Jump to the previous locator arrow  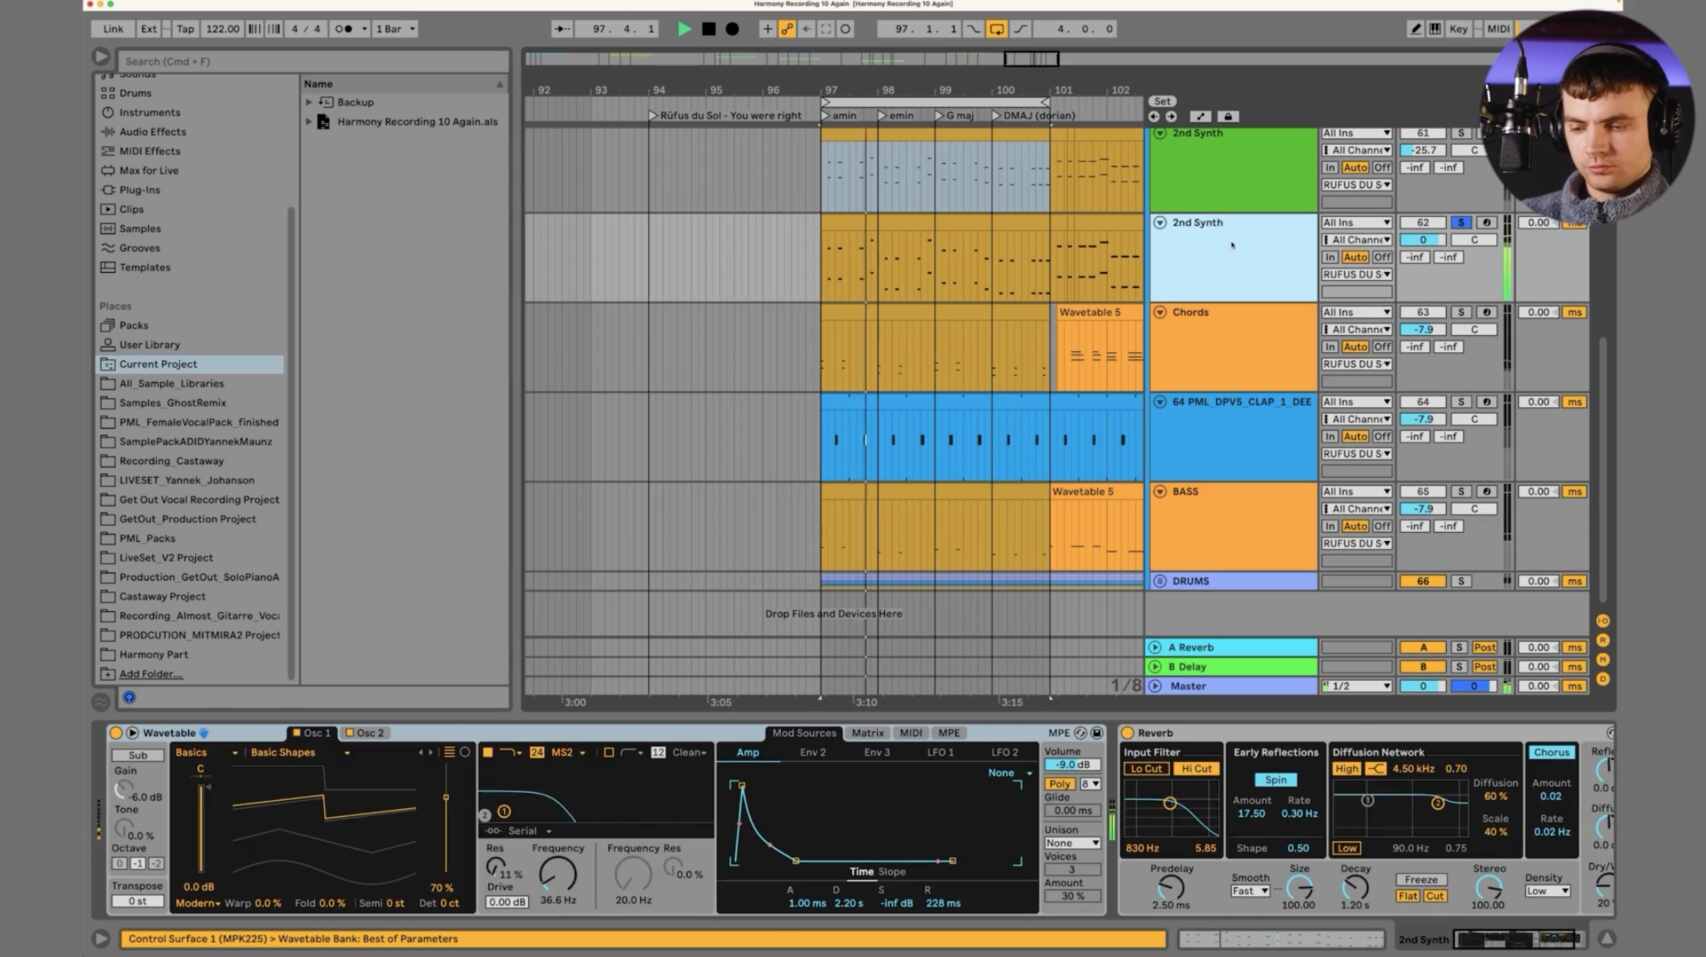click(1154, 117)
